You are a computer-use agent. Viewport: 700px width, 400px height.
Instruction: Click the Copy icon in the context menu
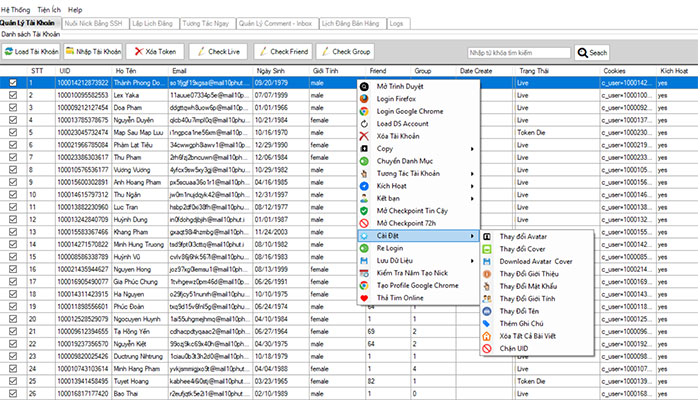[364, 149]
